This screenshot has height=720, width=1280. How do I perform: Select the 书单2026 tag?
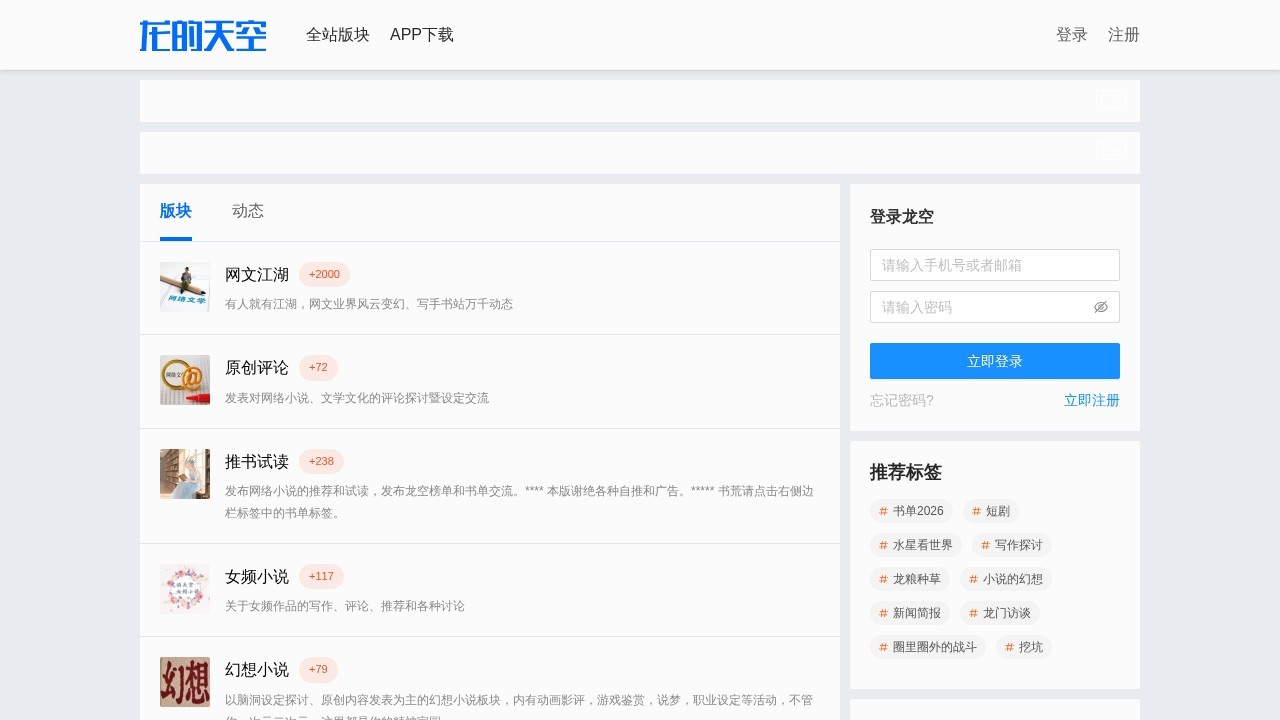coord(911,511)
